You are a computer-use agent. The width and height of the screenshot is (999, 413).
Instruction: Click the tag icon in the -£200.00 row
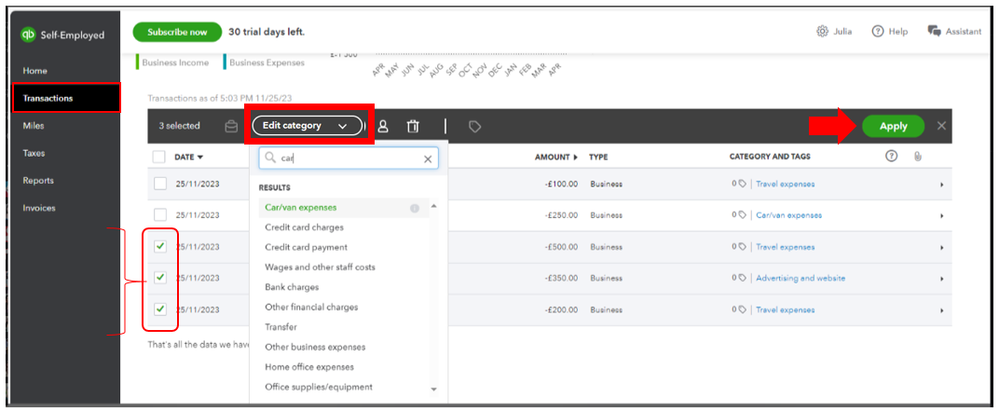click(742, 310)
